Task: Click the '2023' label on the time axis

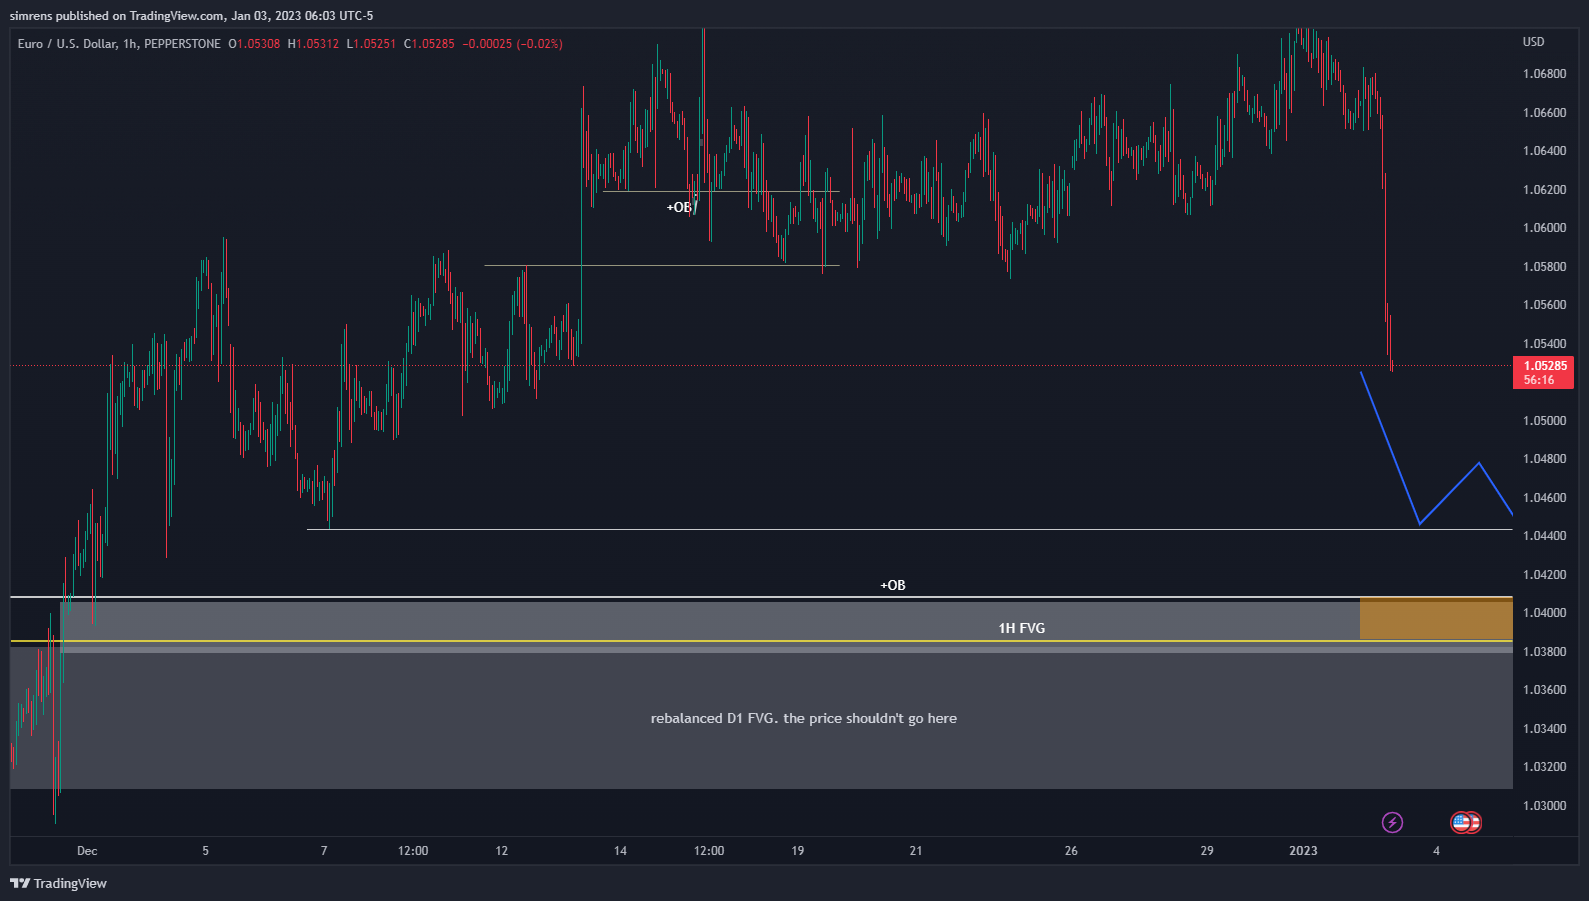Action: 1303,851
